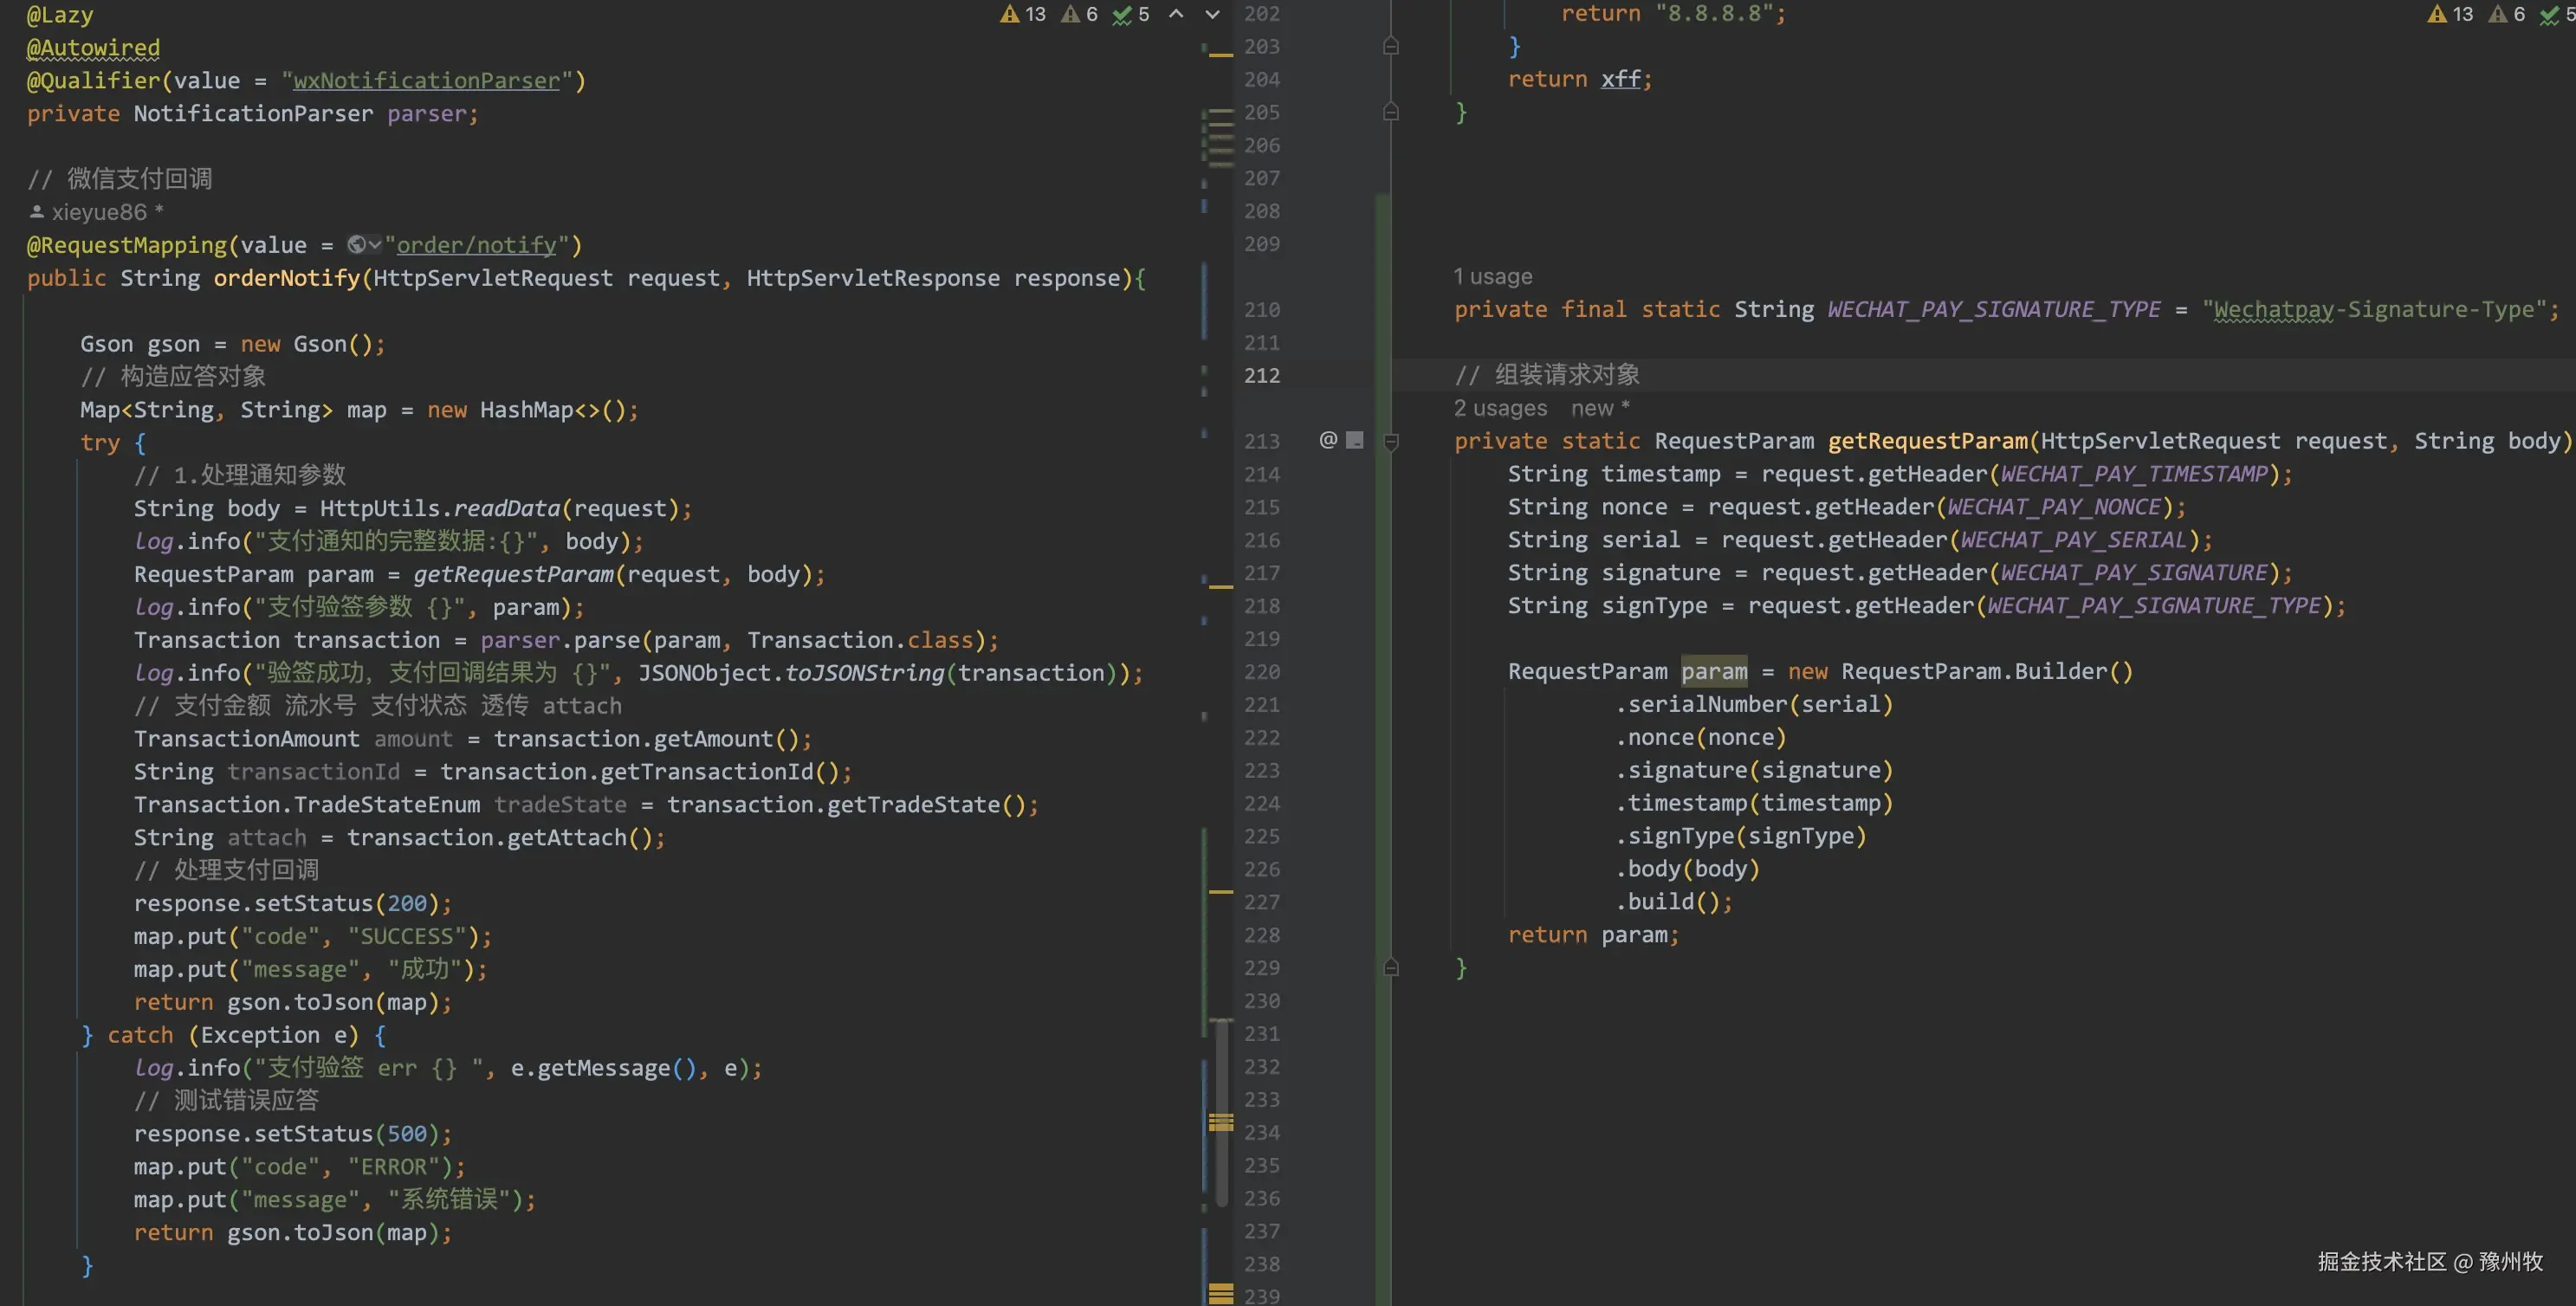Click the 6 weak warnings indicator, left editor

pos(1070,14)
